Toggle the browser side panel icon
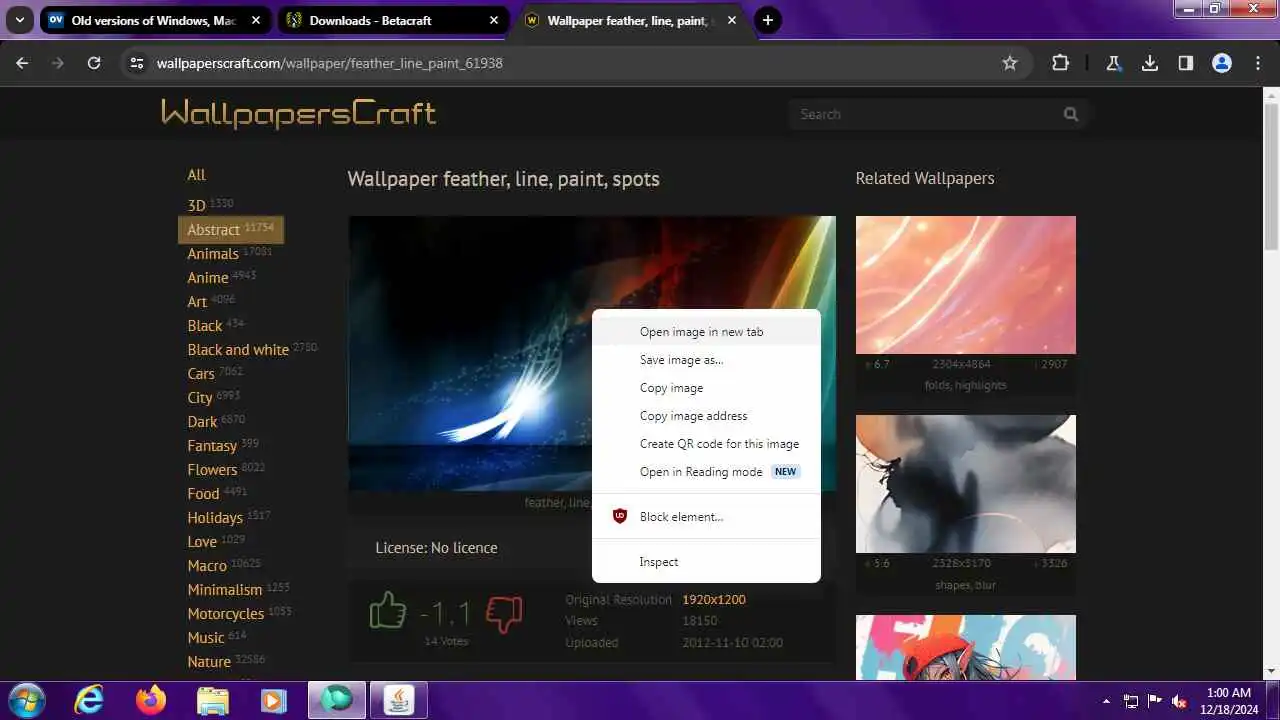The width and height of the screenshot is (1280, 720). pos(1186,63)
